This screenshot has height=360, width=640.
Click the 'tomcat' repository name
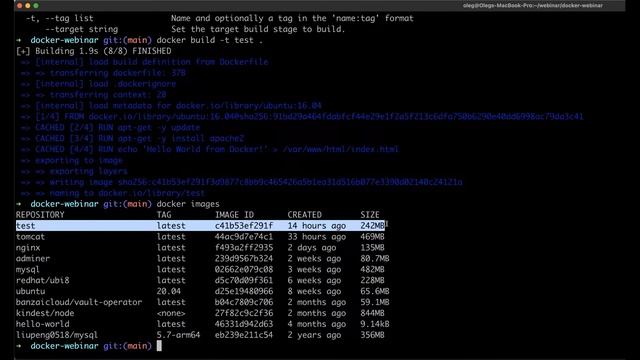click(30, 237)
